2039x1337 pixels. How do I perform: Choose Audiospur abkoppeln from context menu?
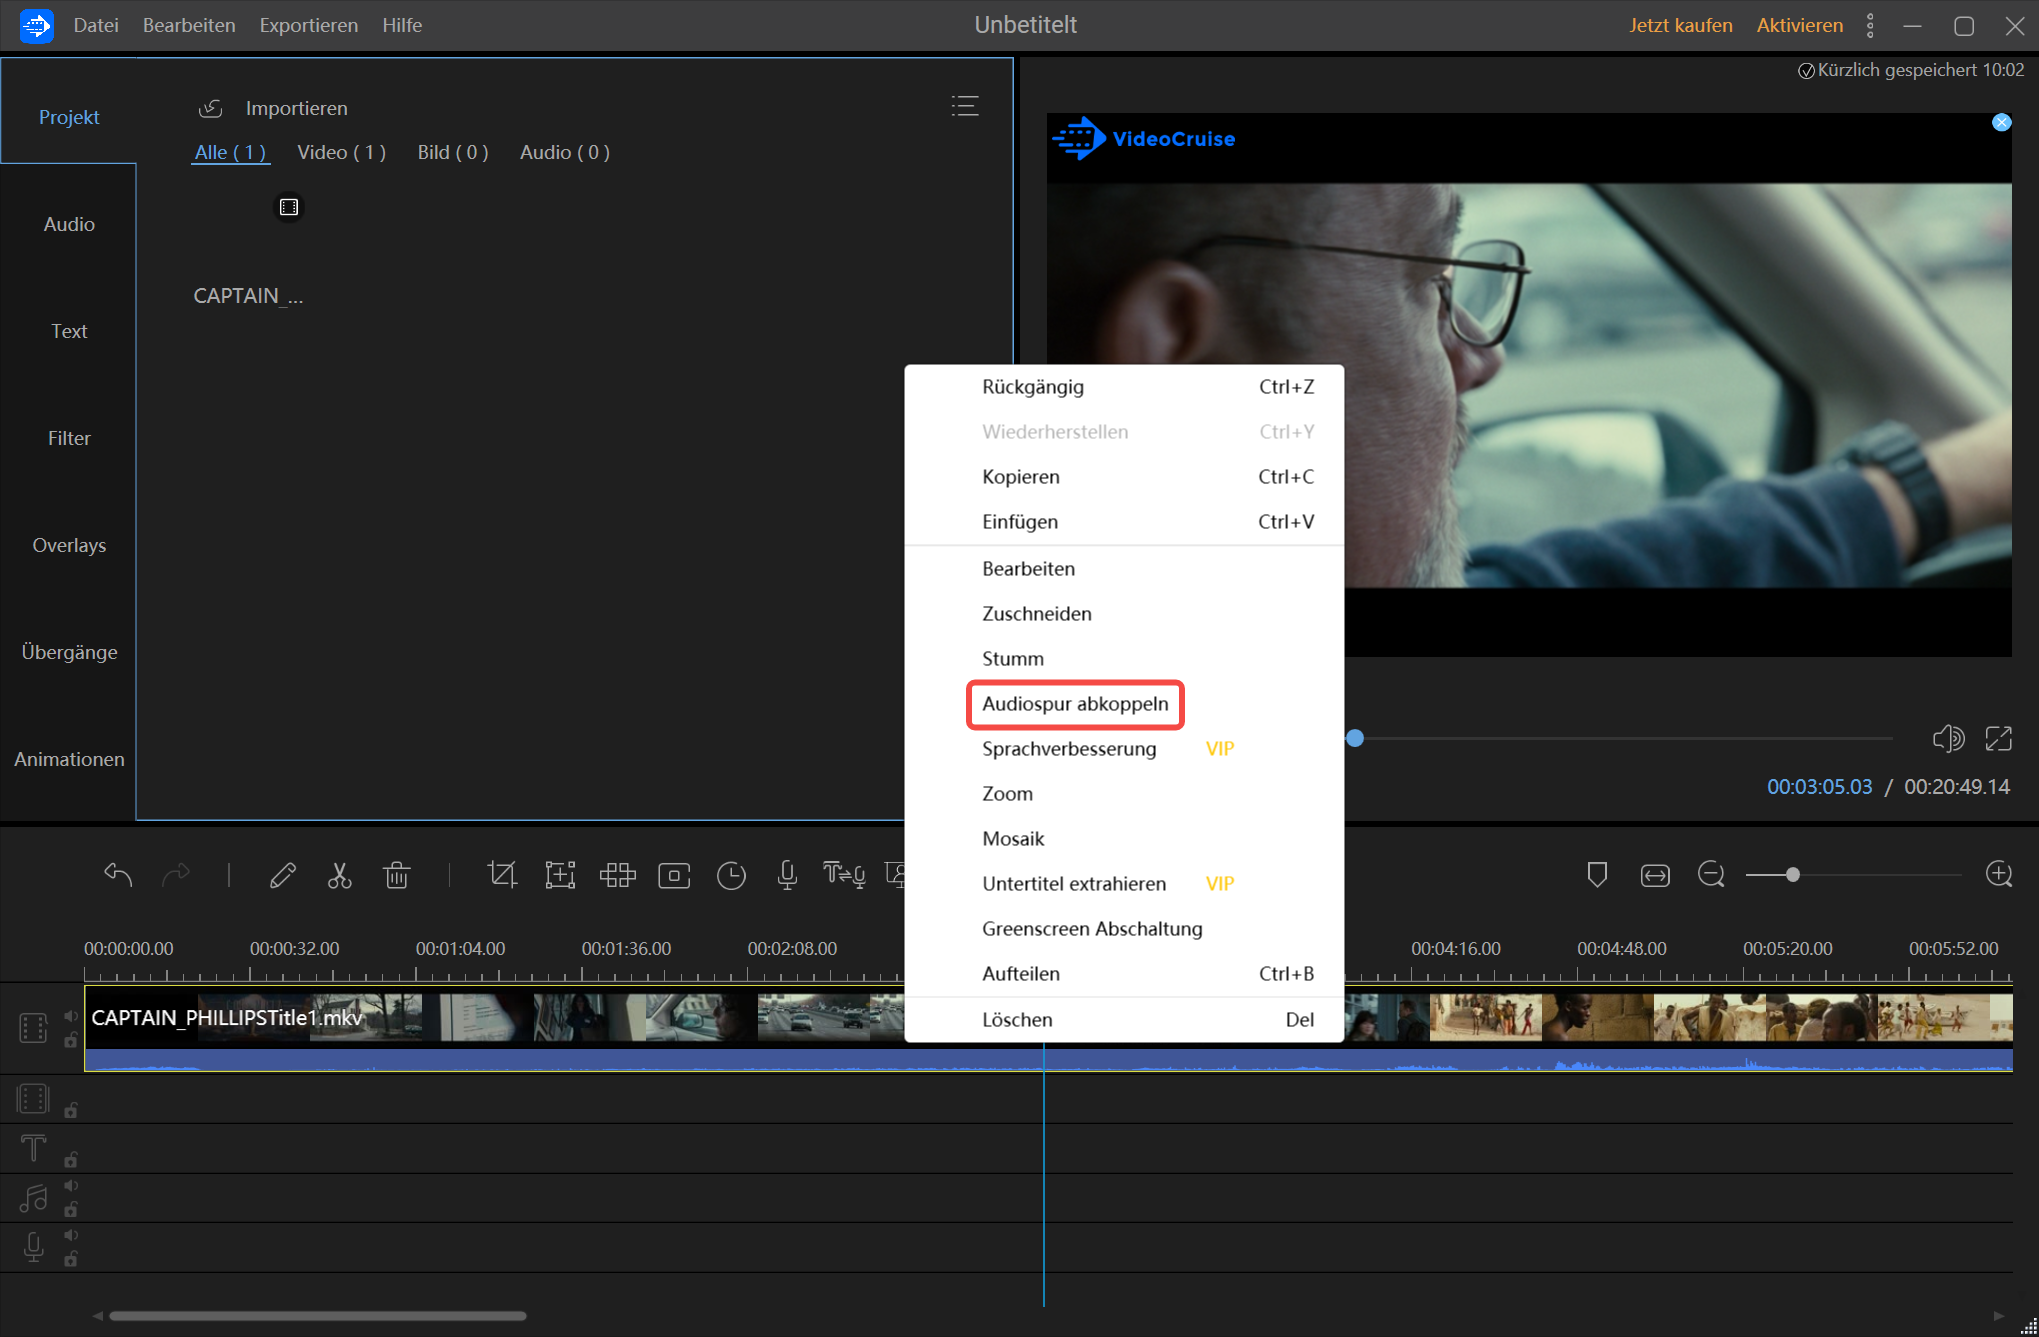tap(1074, 704)
